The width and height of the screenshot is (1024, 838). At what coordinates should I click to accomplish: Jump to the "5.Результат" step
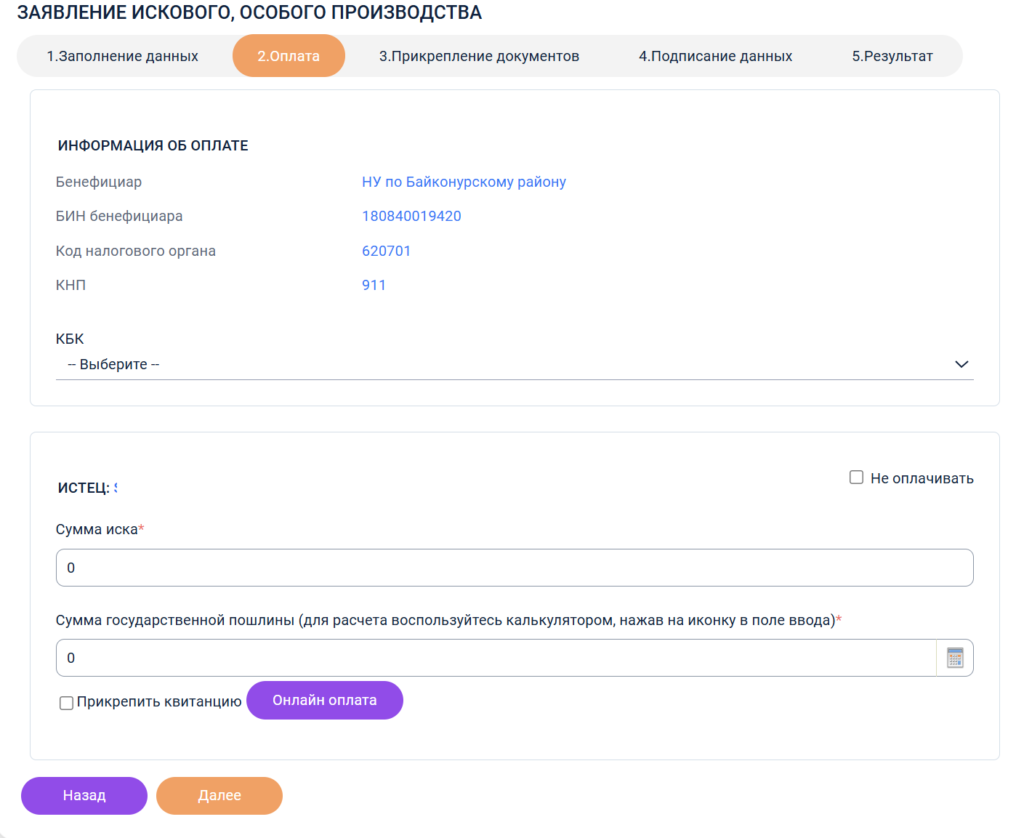click(892, 56)
